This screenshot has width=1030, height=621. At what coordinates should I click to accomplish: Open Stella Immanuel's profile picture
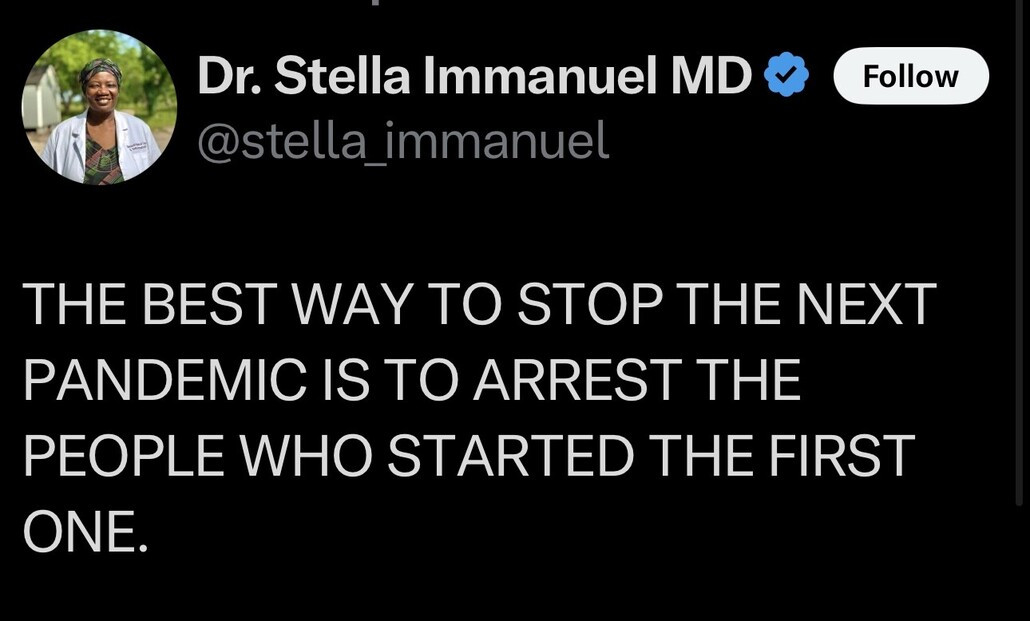click(99, 107)
